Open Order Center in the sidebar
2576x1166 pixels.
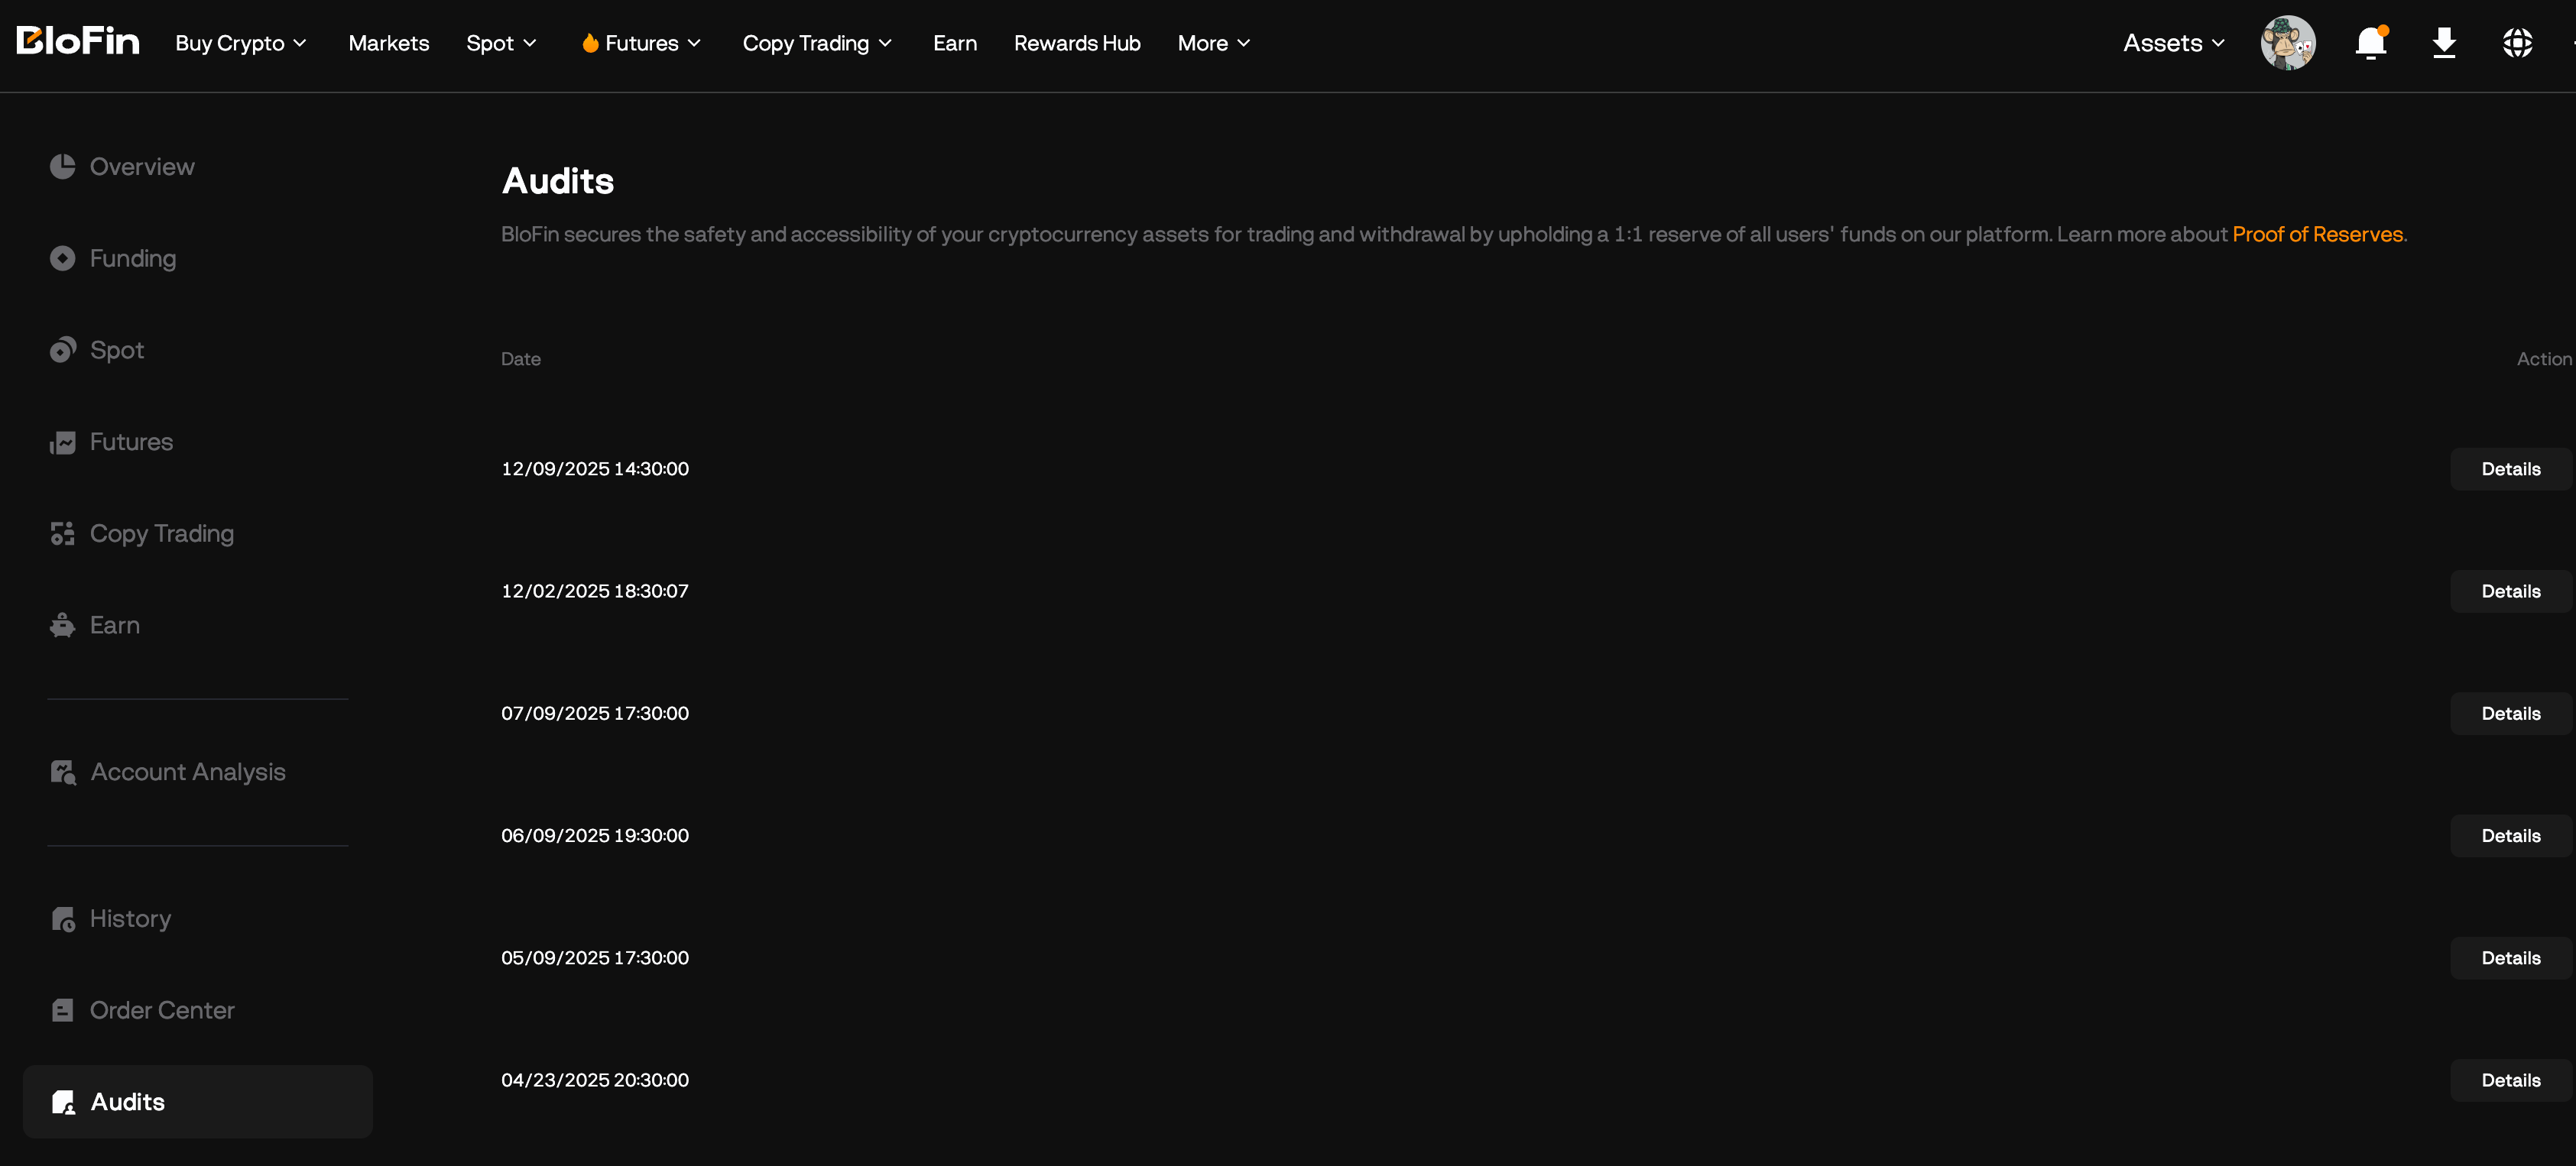point(161,1011)
